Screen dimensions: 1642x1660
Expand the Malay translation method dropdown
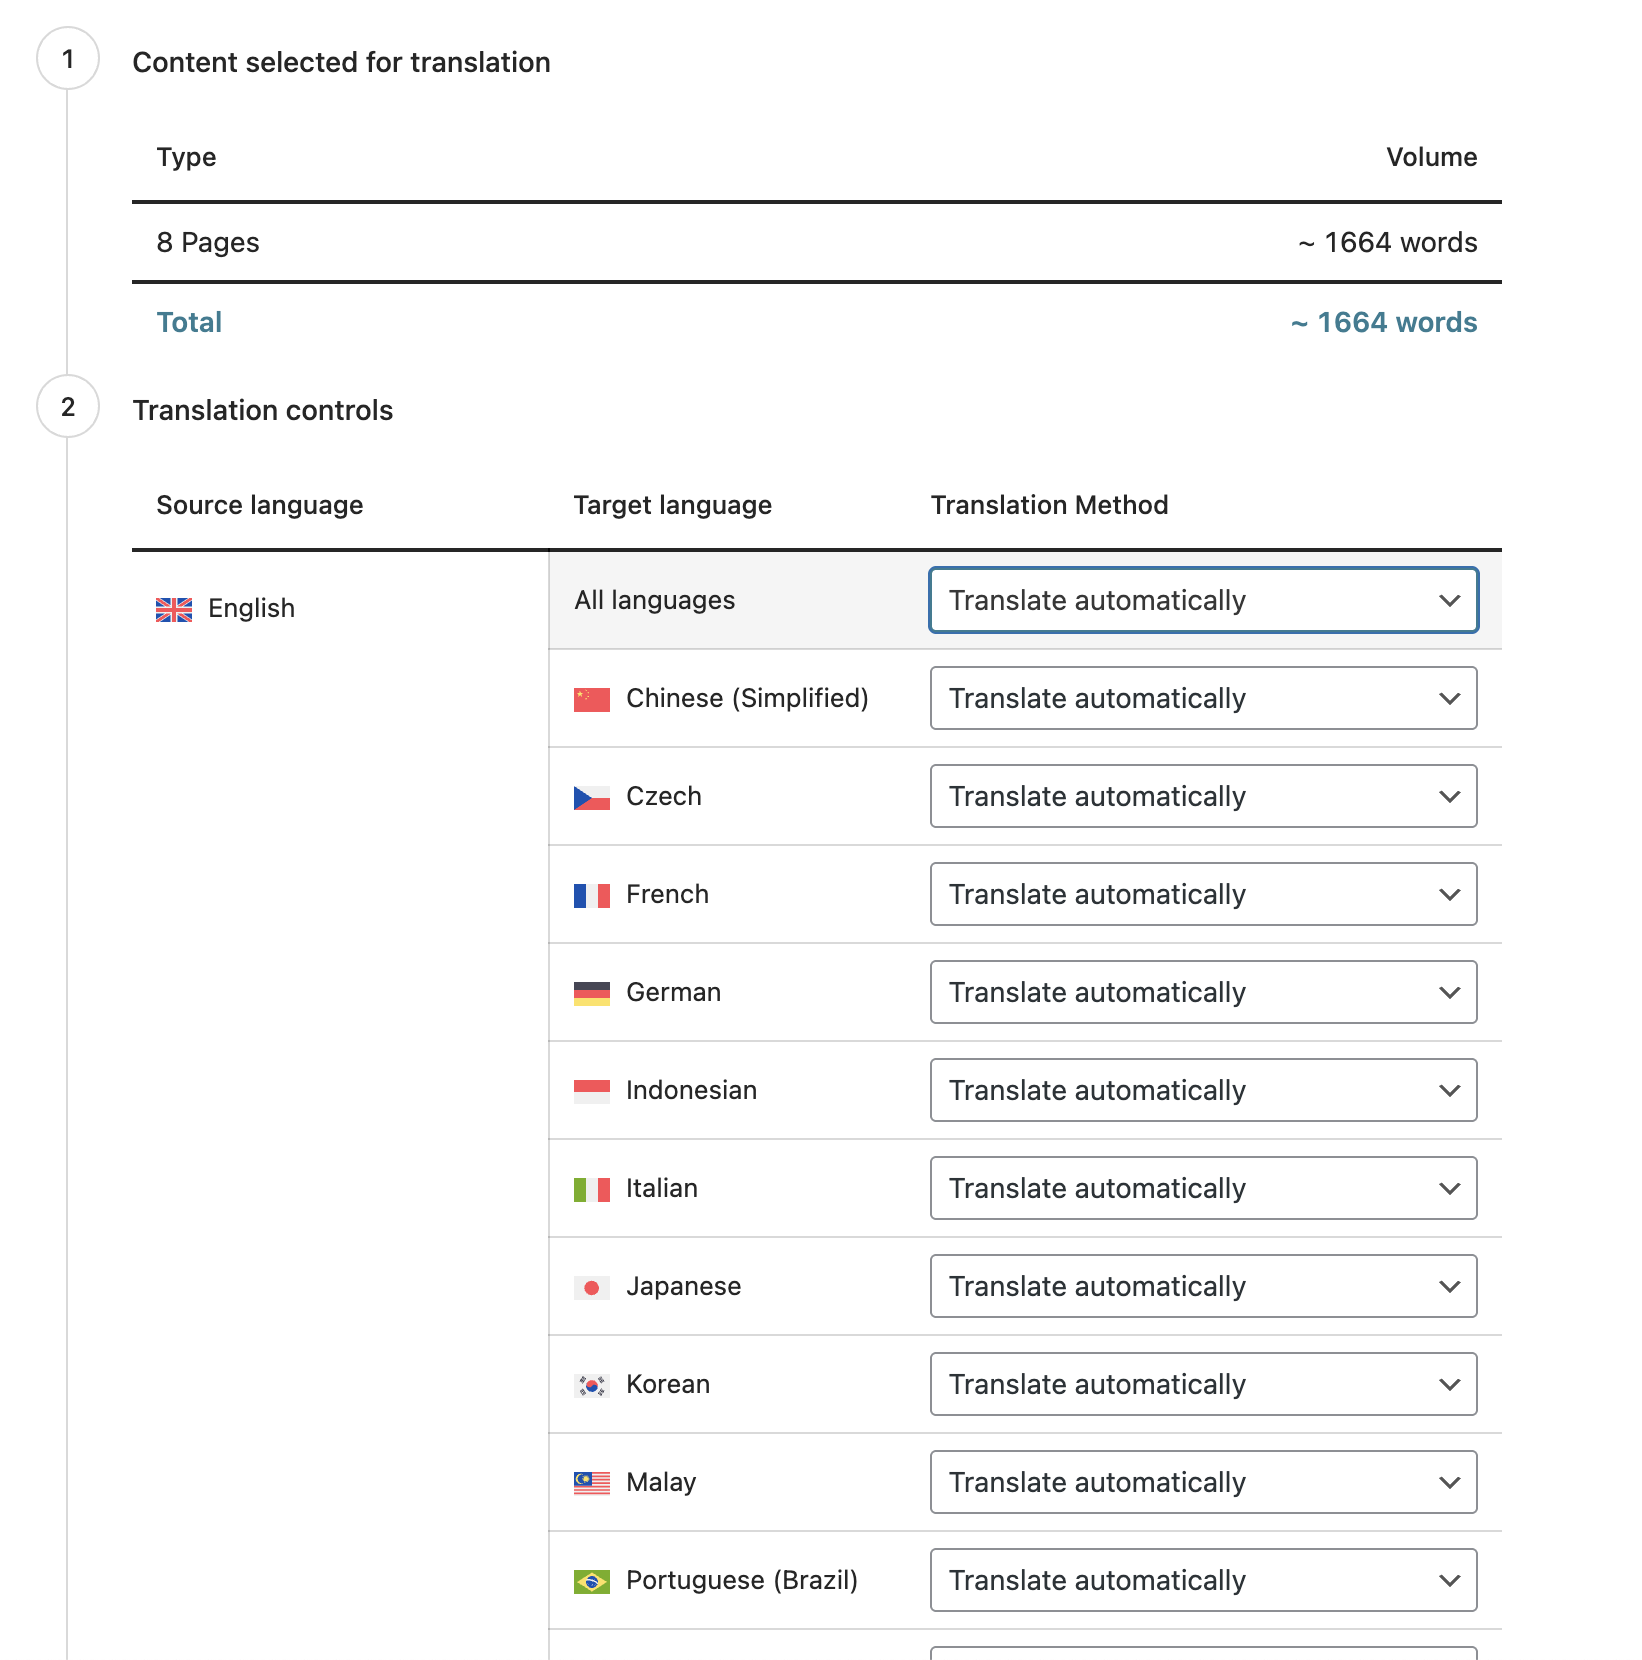[1204, 1482]
